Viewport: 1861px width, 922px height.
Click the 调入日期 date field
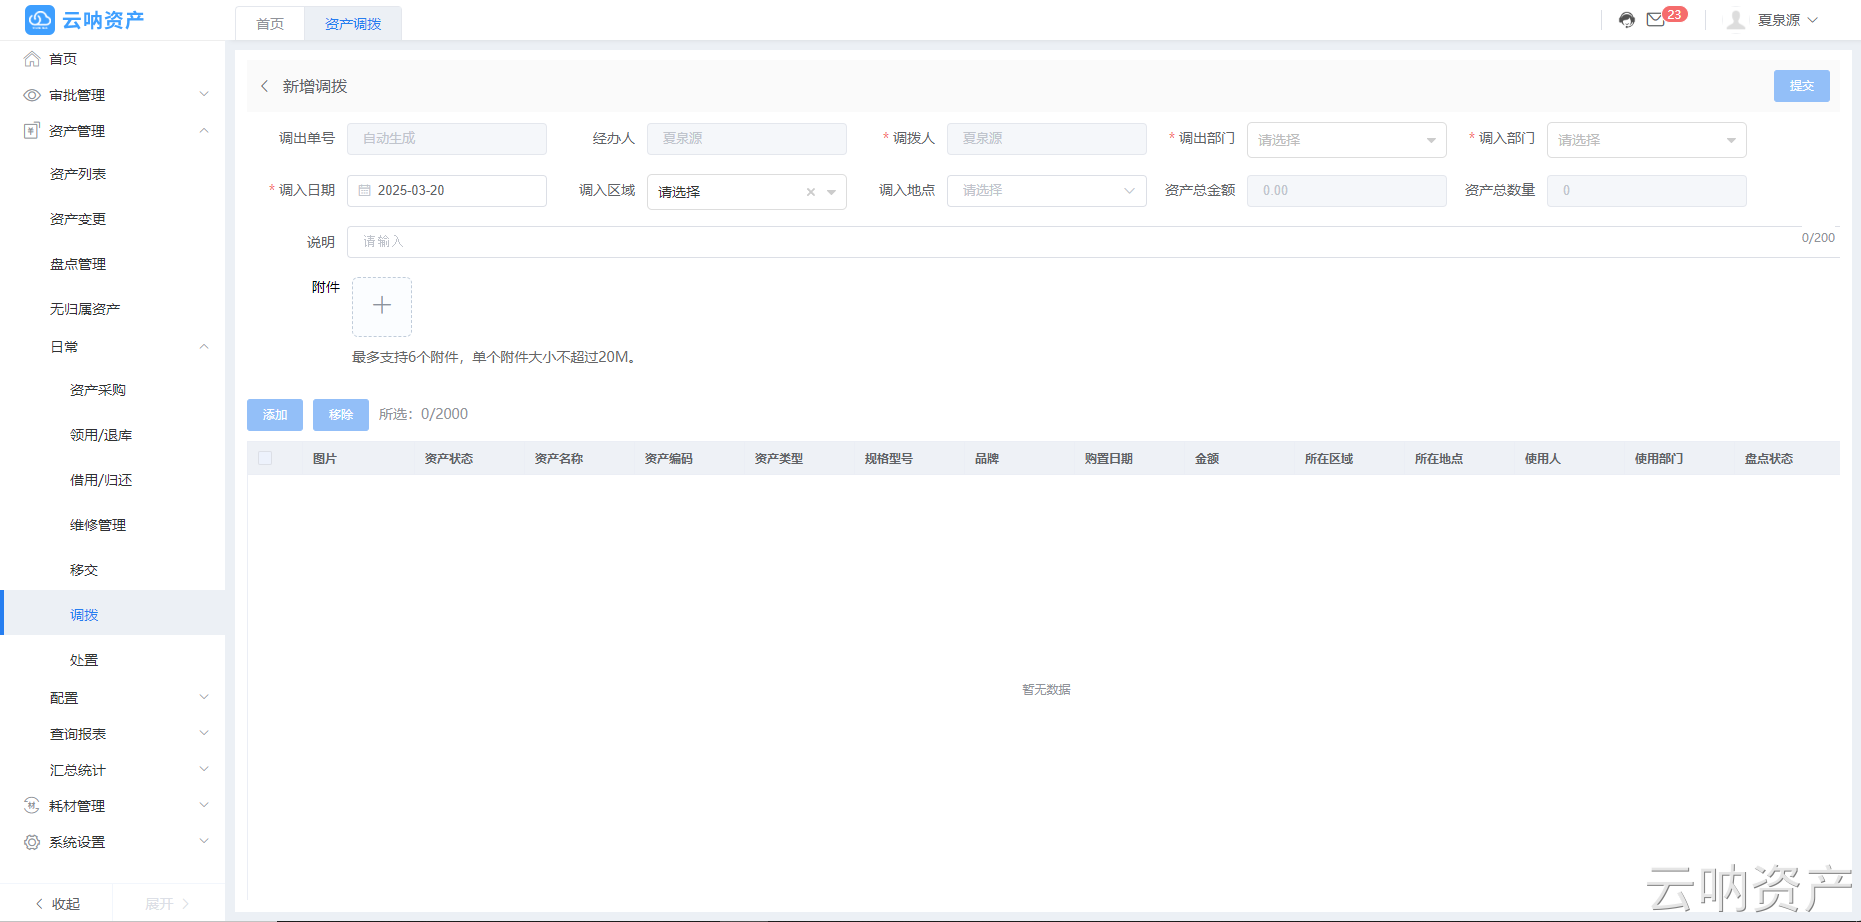click(447, 191)
